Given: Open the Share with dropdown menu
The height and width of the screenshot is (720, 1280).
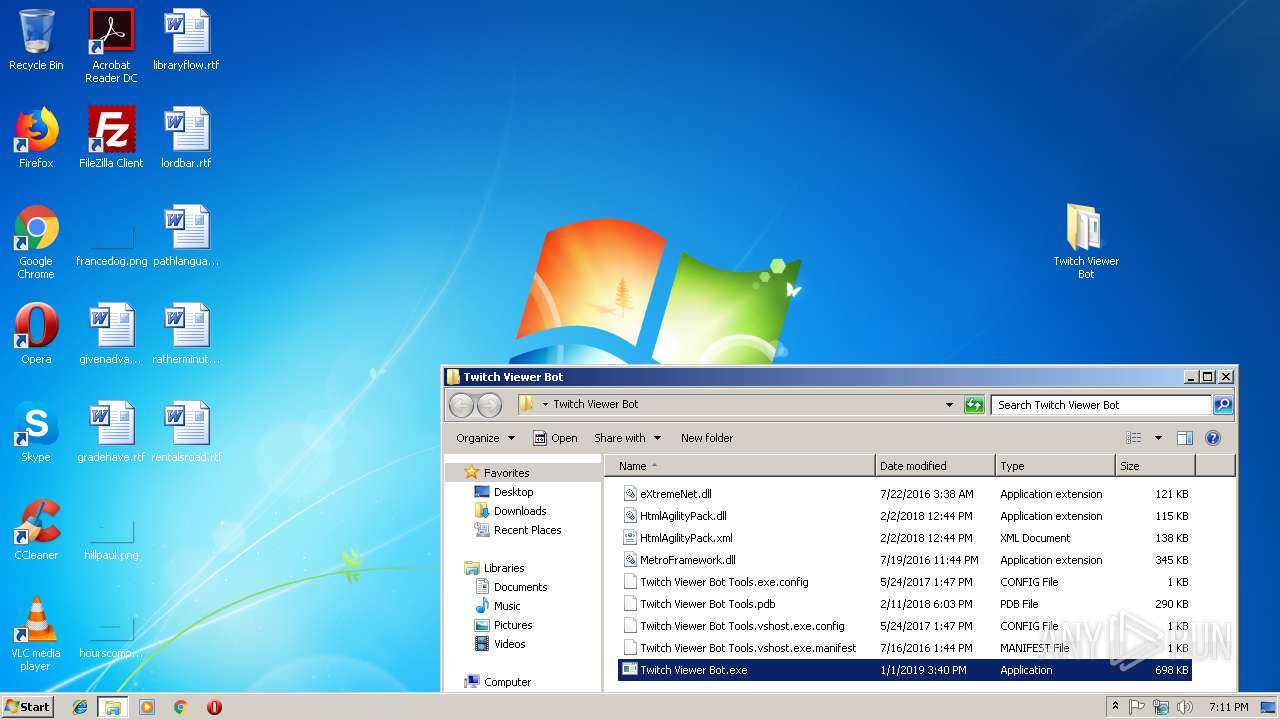Looking at the screenshot, I should [x=627, y=438].
